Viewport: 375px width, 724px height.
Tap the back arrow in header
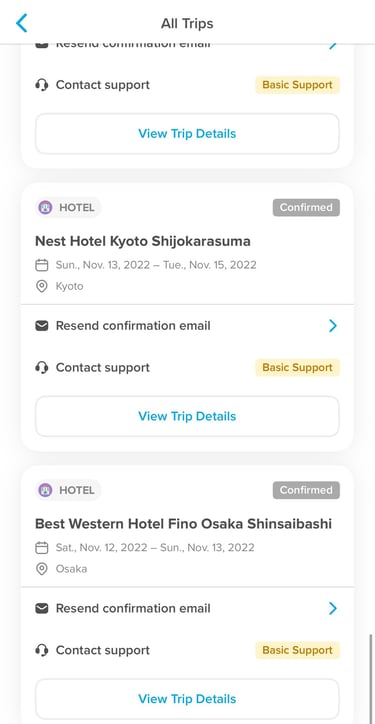(21, 23)
